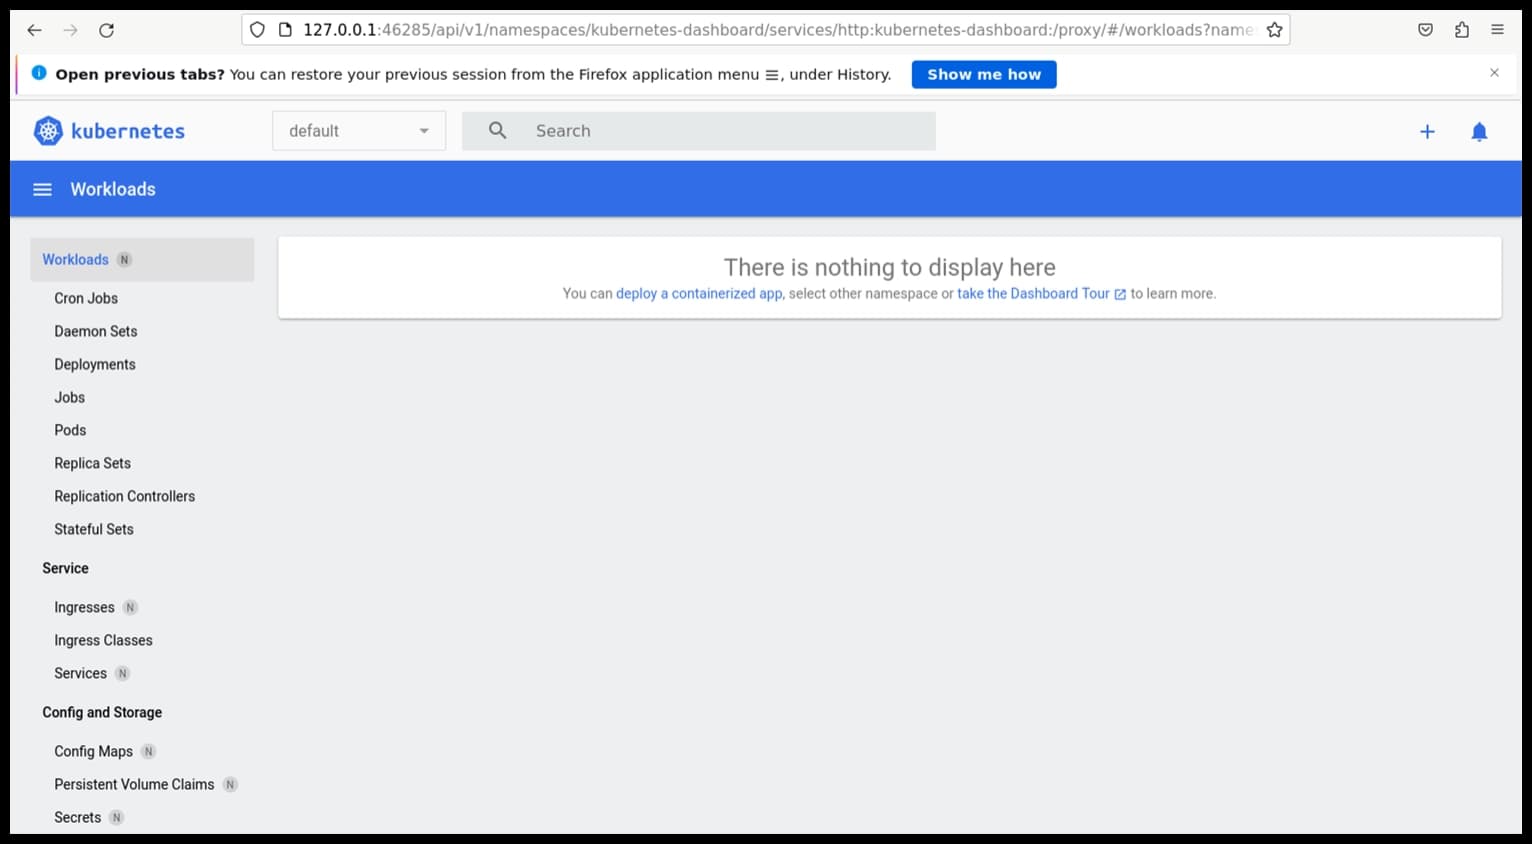Click inside the Search input field
The width and height of the screenshot is (1532, 844).
pos(700,130)
